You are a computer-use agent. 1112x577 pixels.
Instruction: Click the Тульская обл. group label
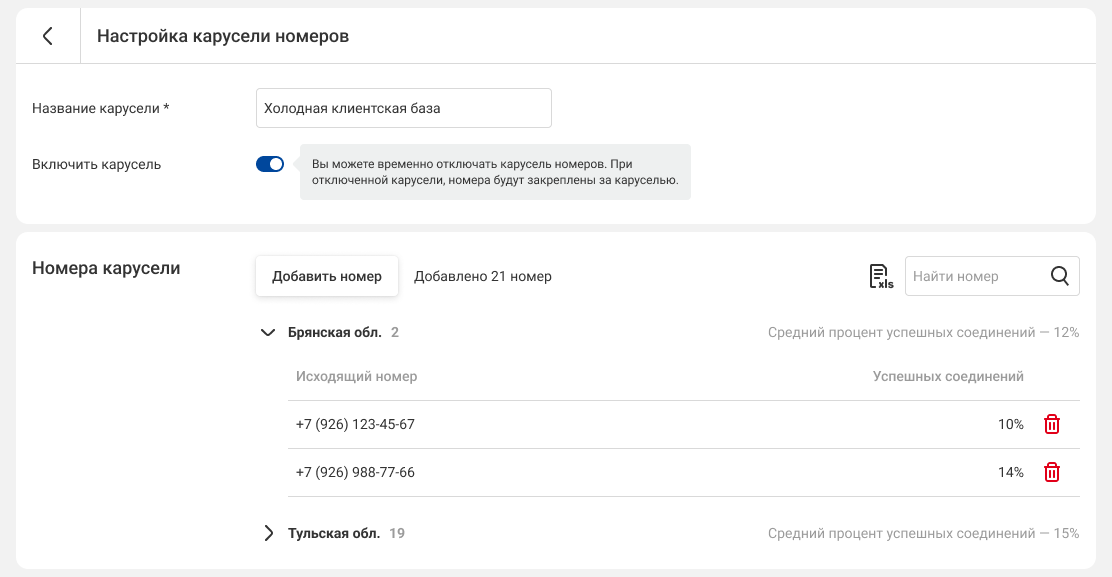pos(334,534)
